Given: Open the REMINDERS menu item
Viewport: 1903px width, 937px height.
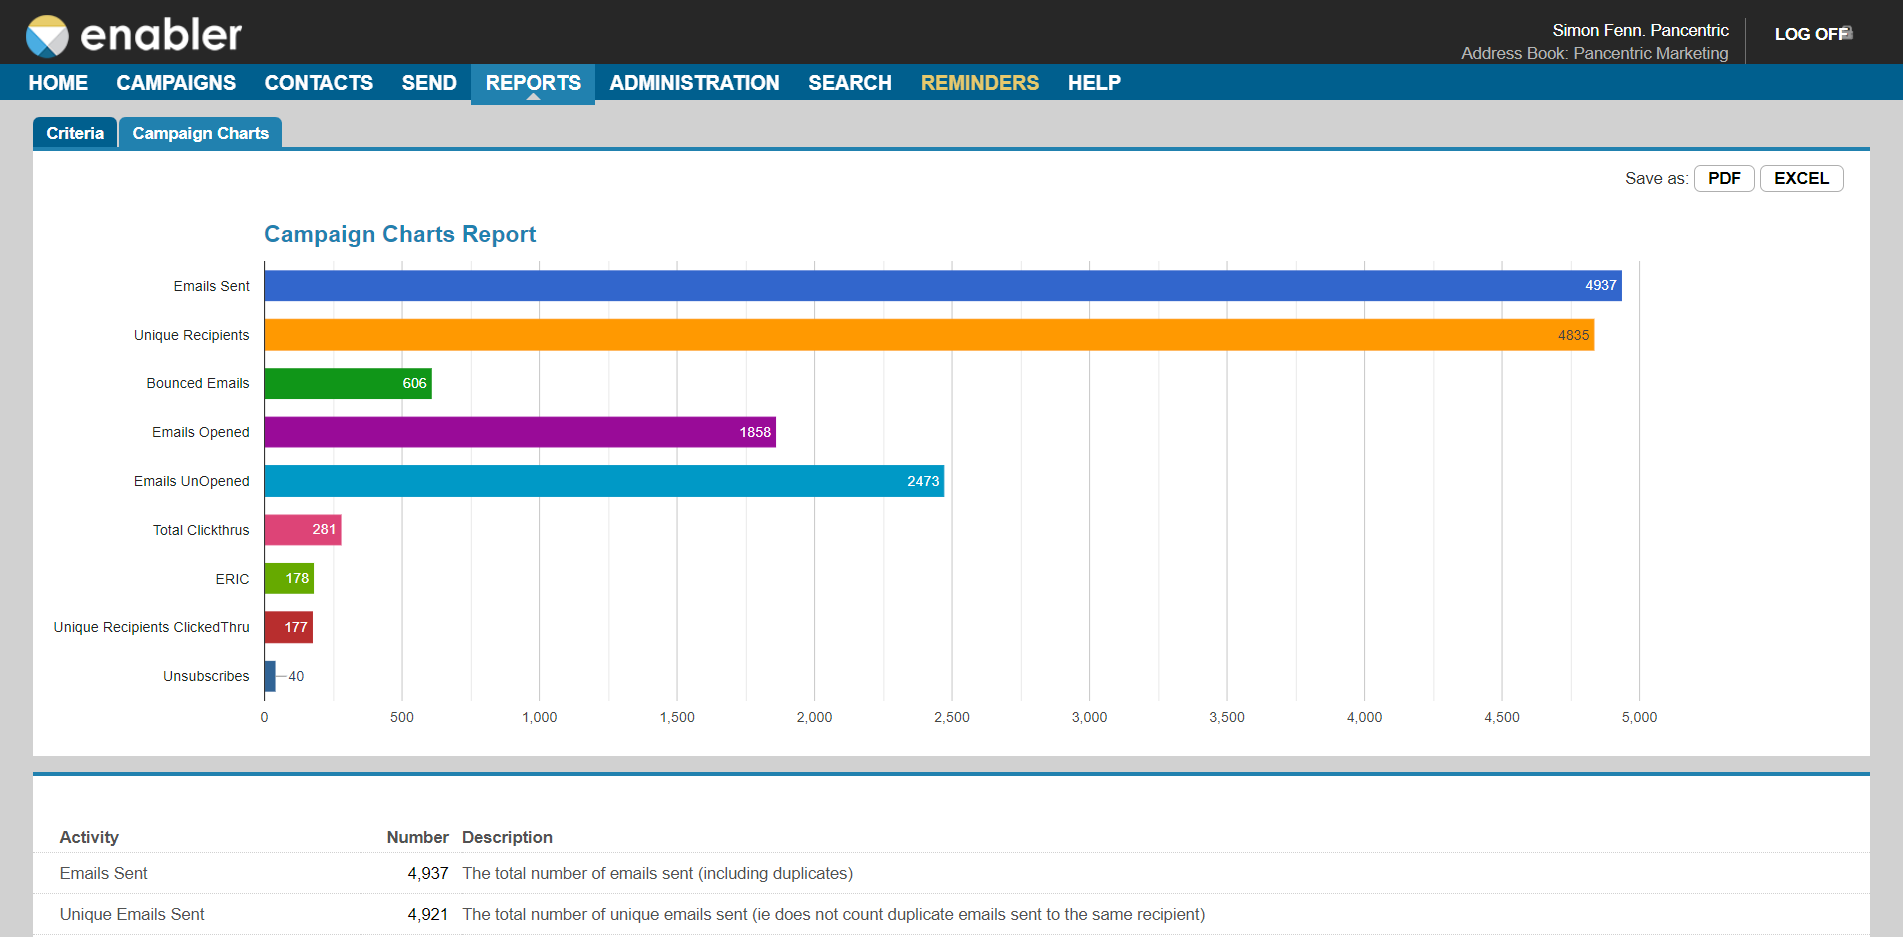Looking at the screenshot, I should pos(979,83).
